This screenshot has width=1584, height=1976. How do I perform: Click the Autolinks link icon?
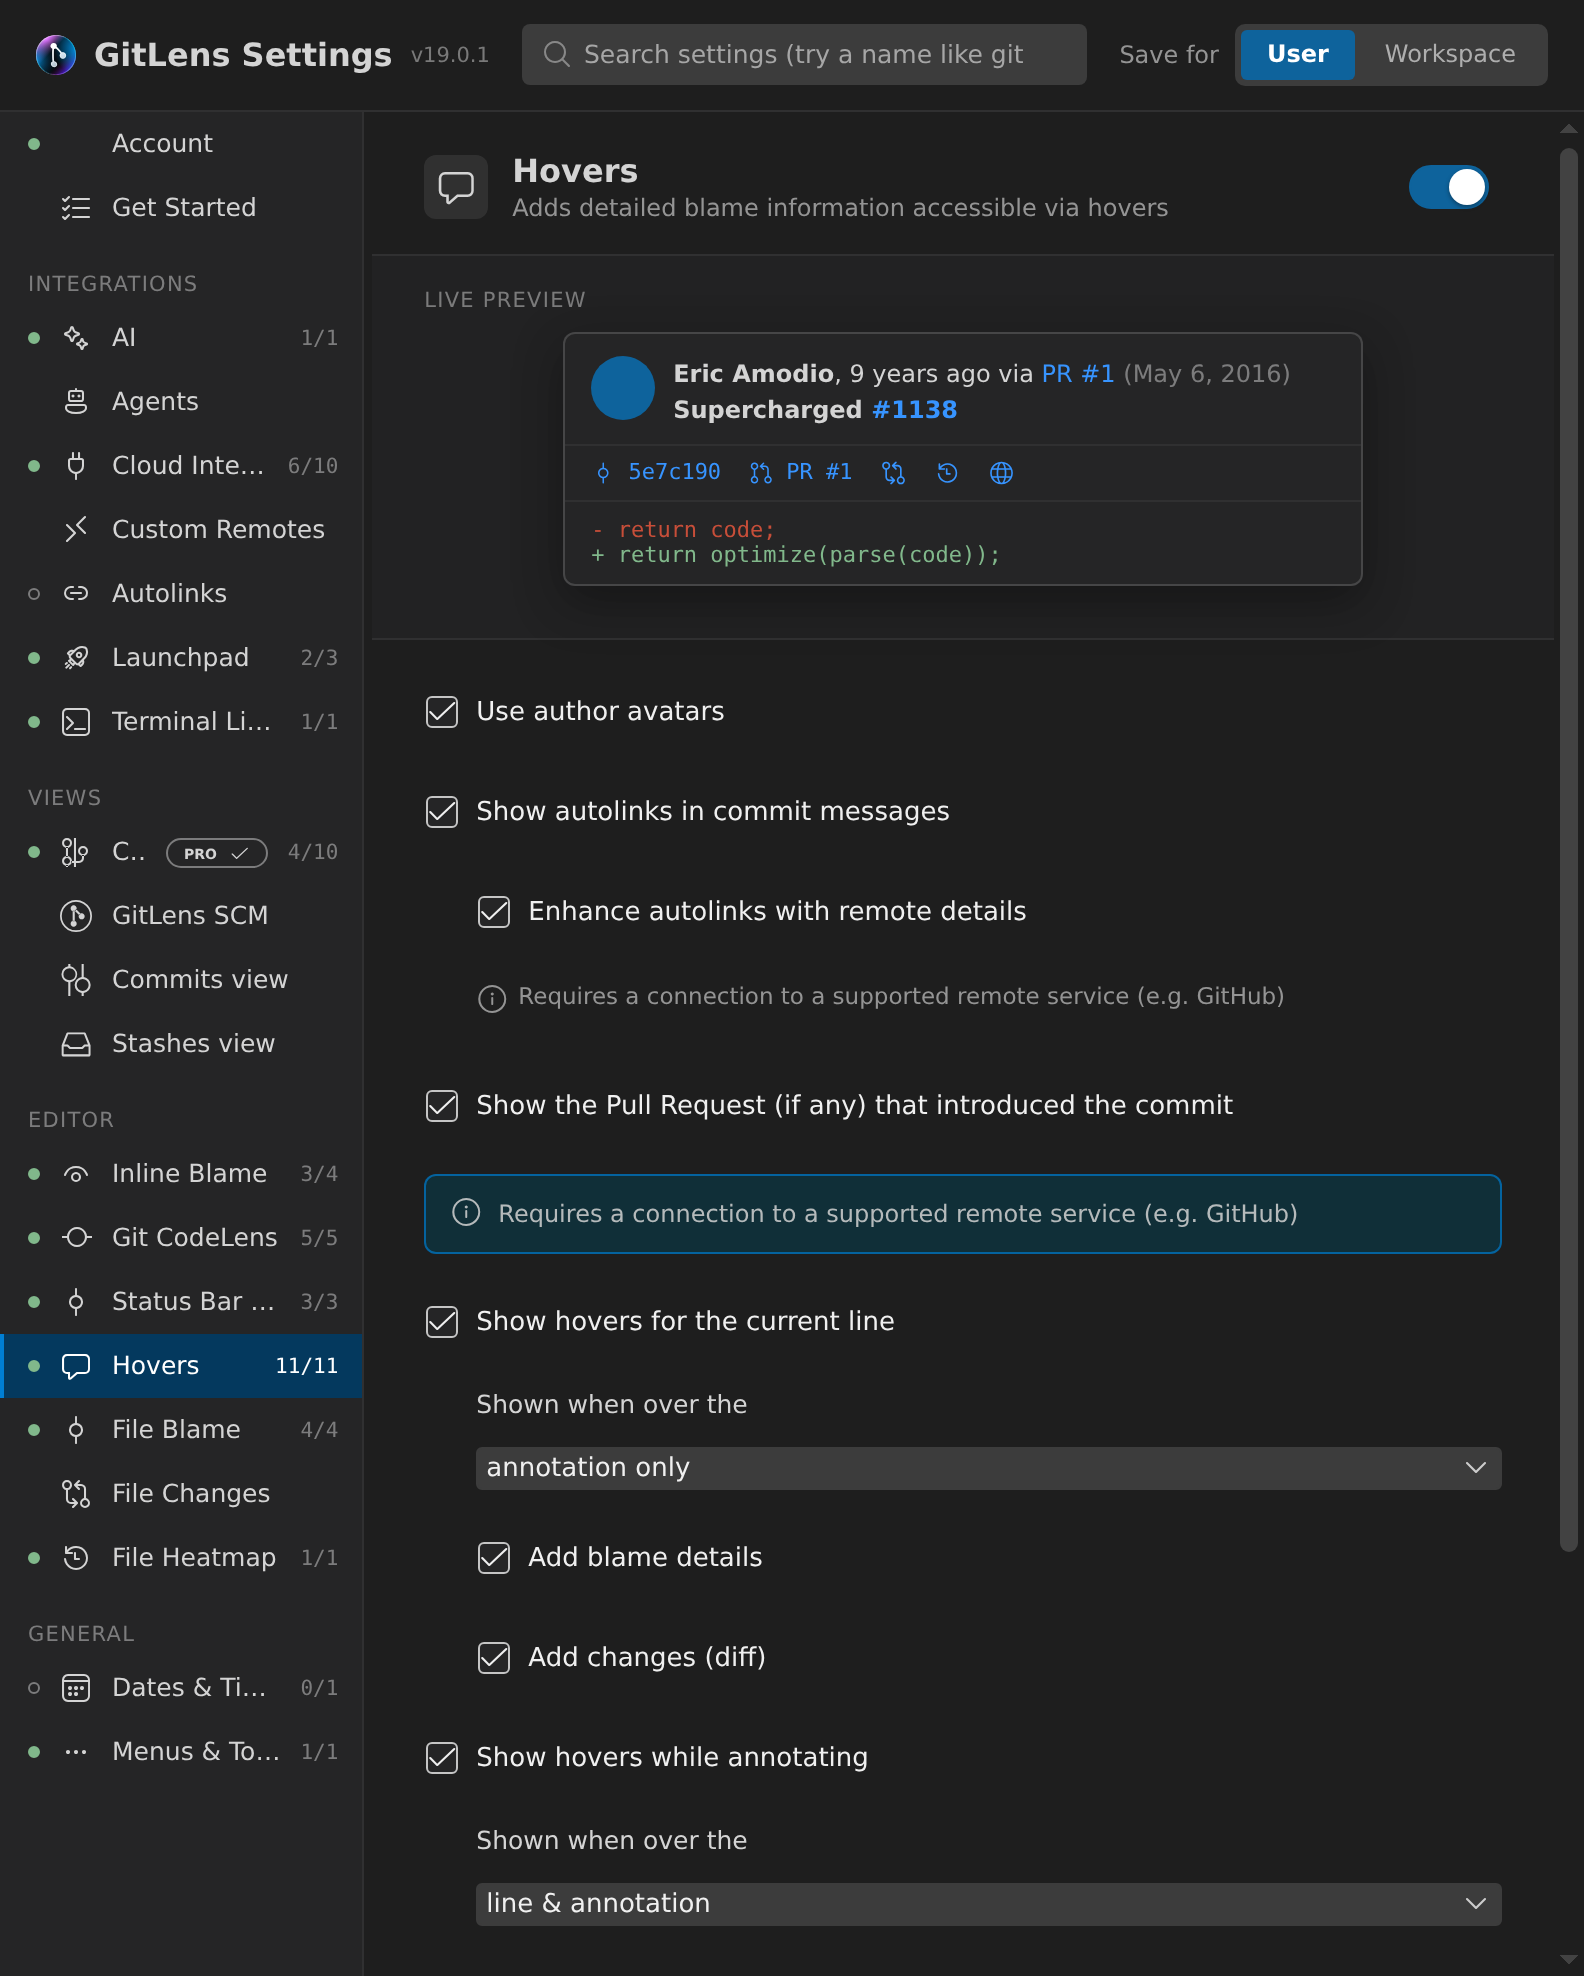point(76,593)
